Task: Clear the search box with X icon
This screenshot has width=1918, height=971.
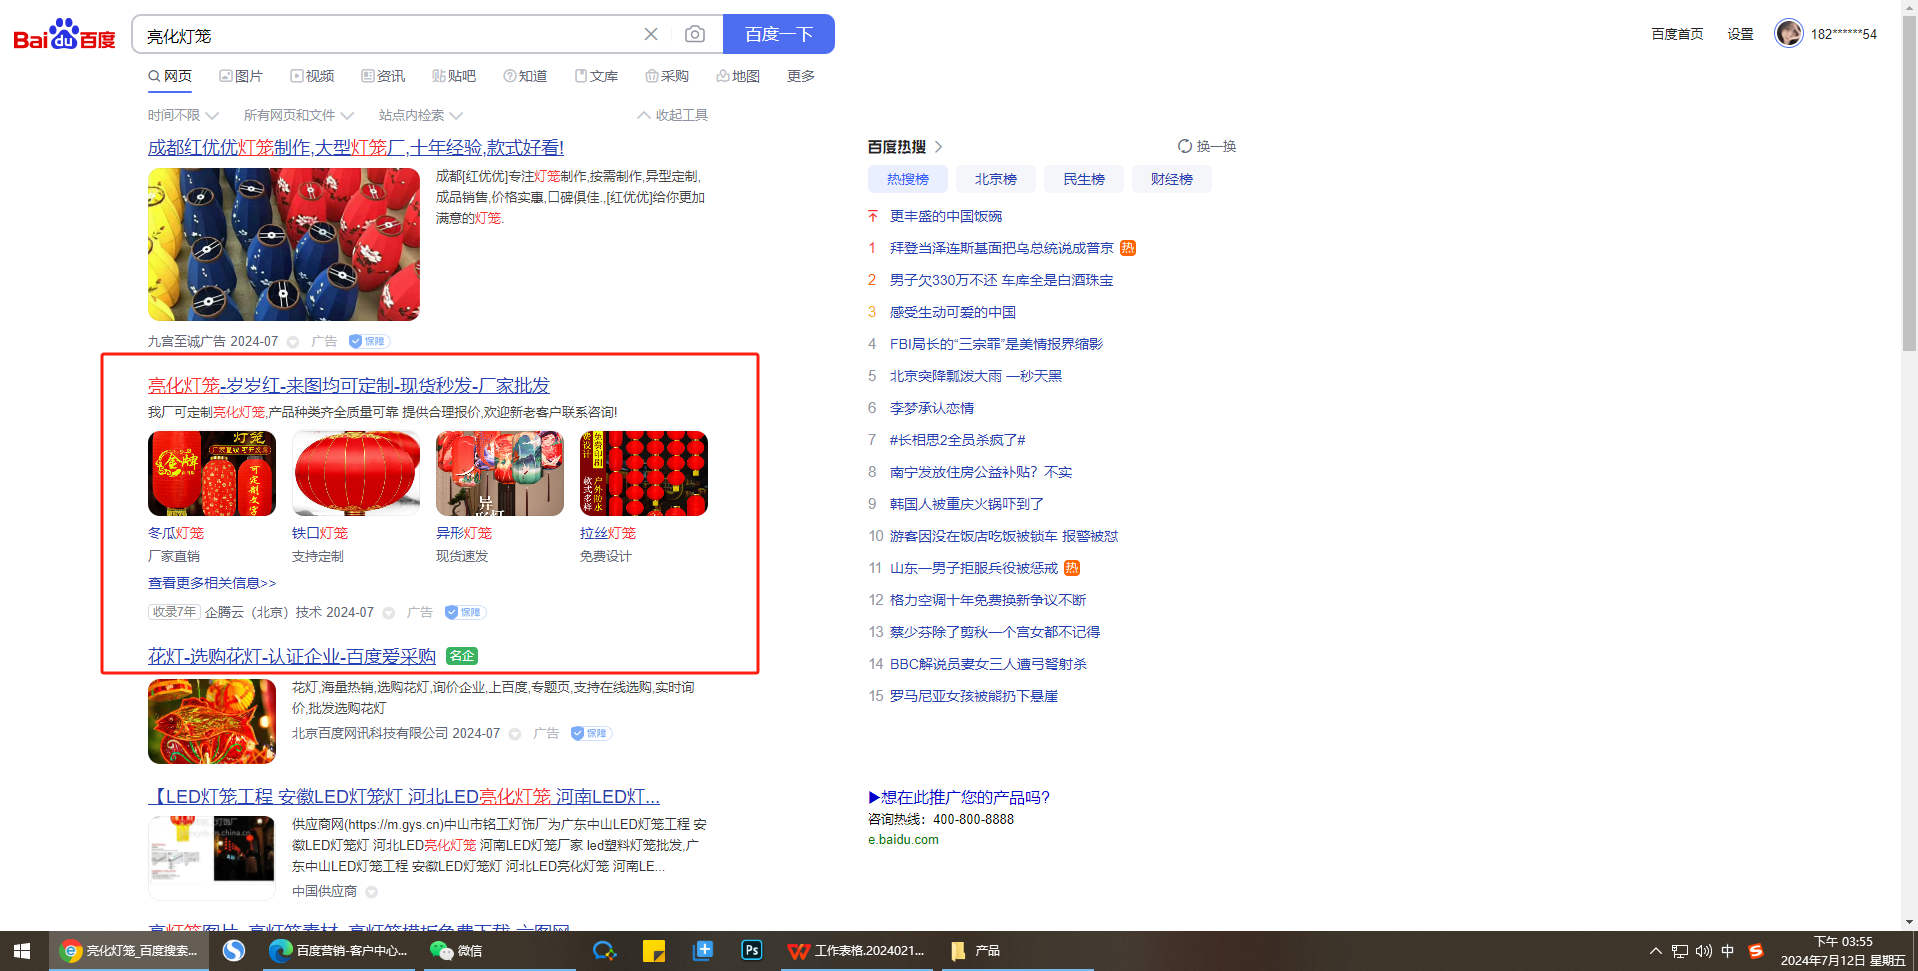Action: tap(651, 35)
